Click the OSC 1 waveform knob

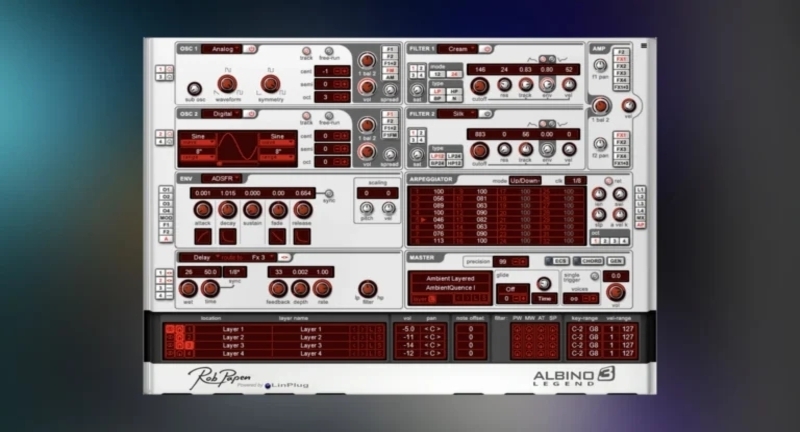click(x=227, y=84)
